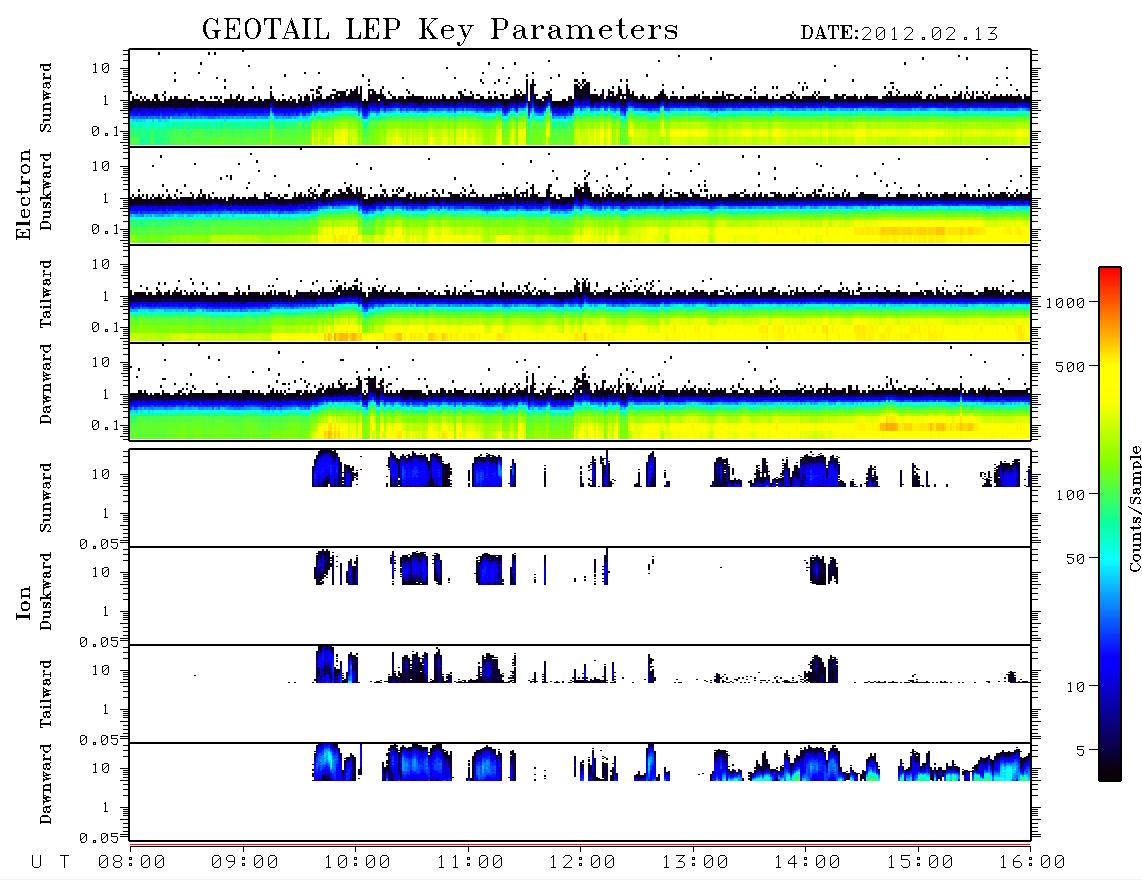Click inside the Ion Sunward spectrogram panel

click(580, 498)
